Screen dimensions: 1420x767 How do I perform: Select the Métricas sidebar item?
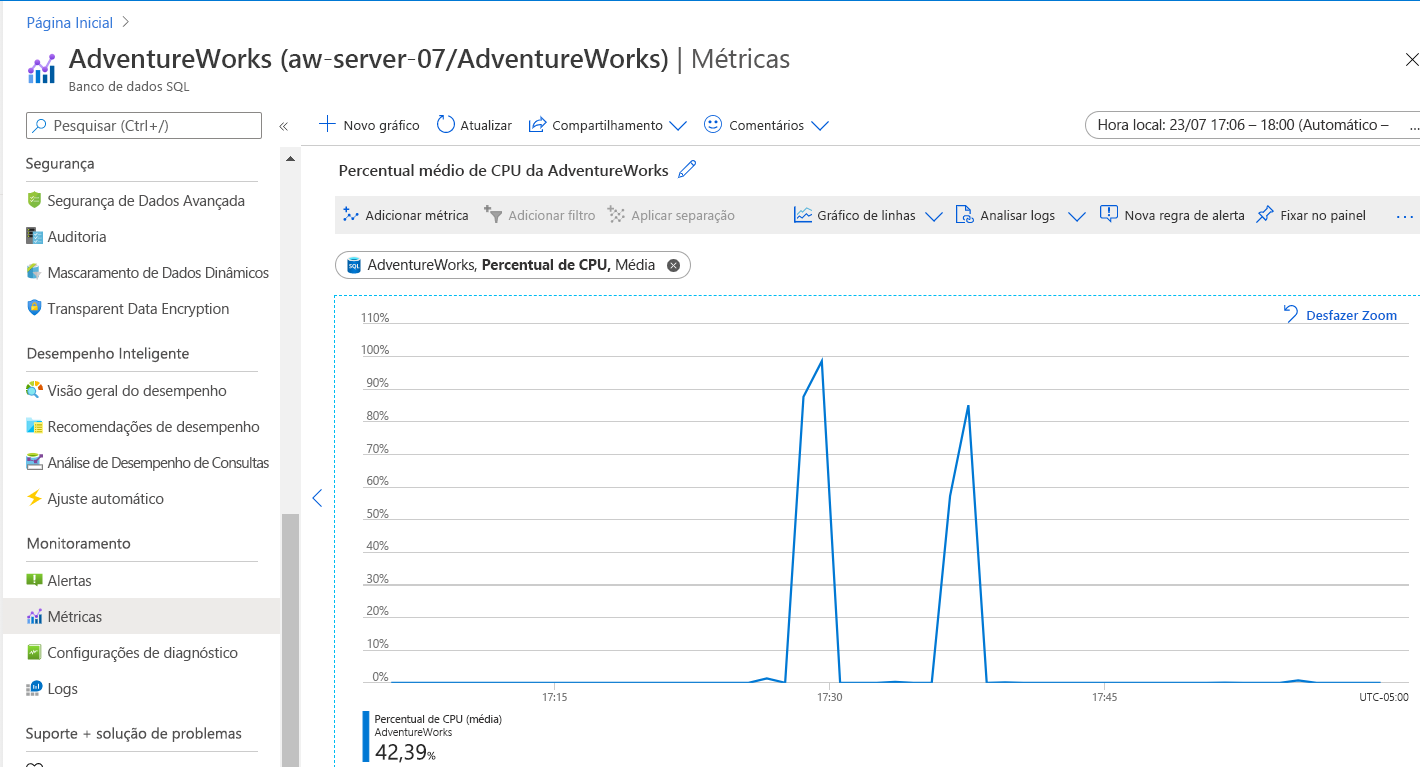[x=141, y=616]
